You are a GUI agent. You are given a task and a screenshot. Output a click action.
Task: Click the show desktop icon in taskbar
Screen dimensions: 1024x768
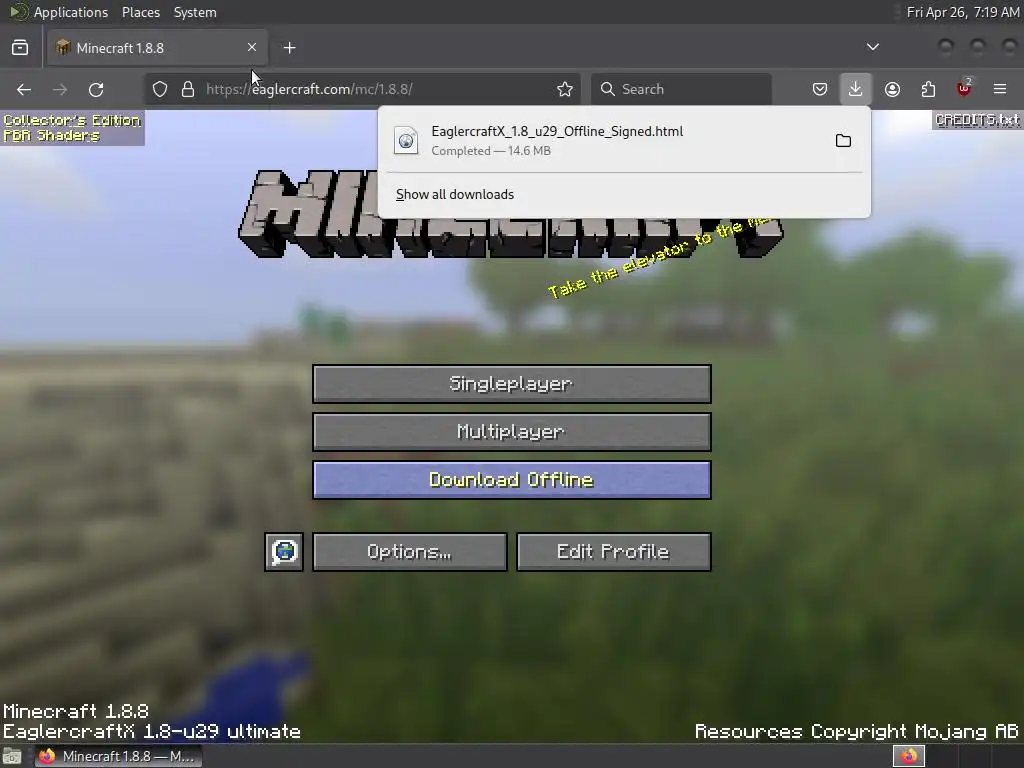click(x=12, y=756)
